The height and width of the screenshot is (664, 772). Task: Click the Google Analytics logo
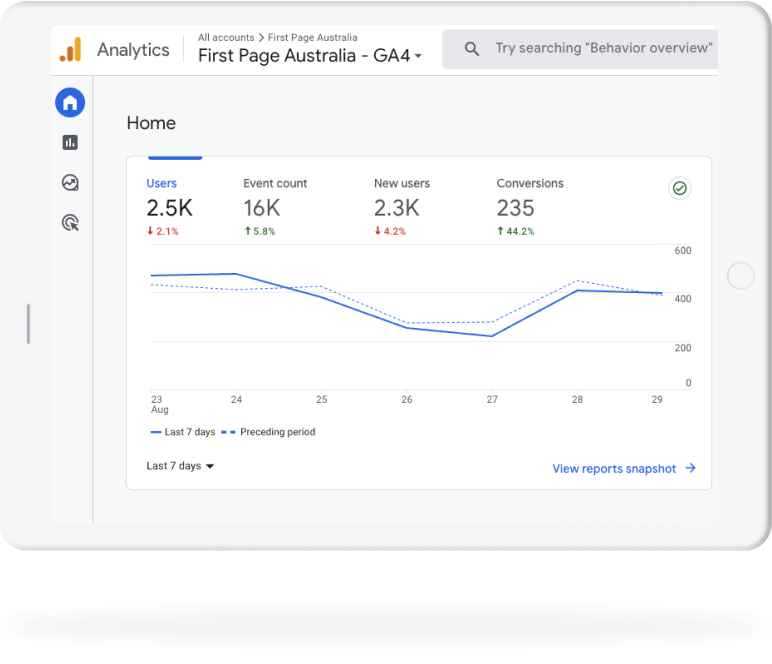(x=70, y=50)
